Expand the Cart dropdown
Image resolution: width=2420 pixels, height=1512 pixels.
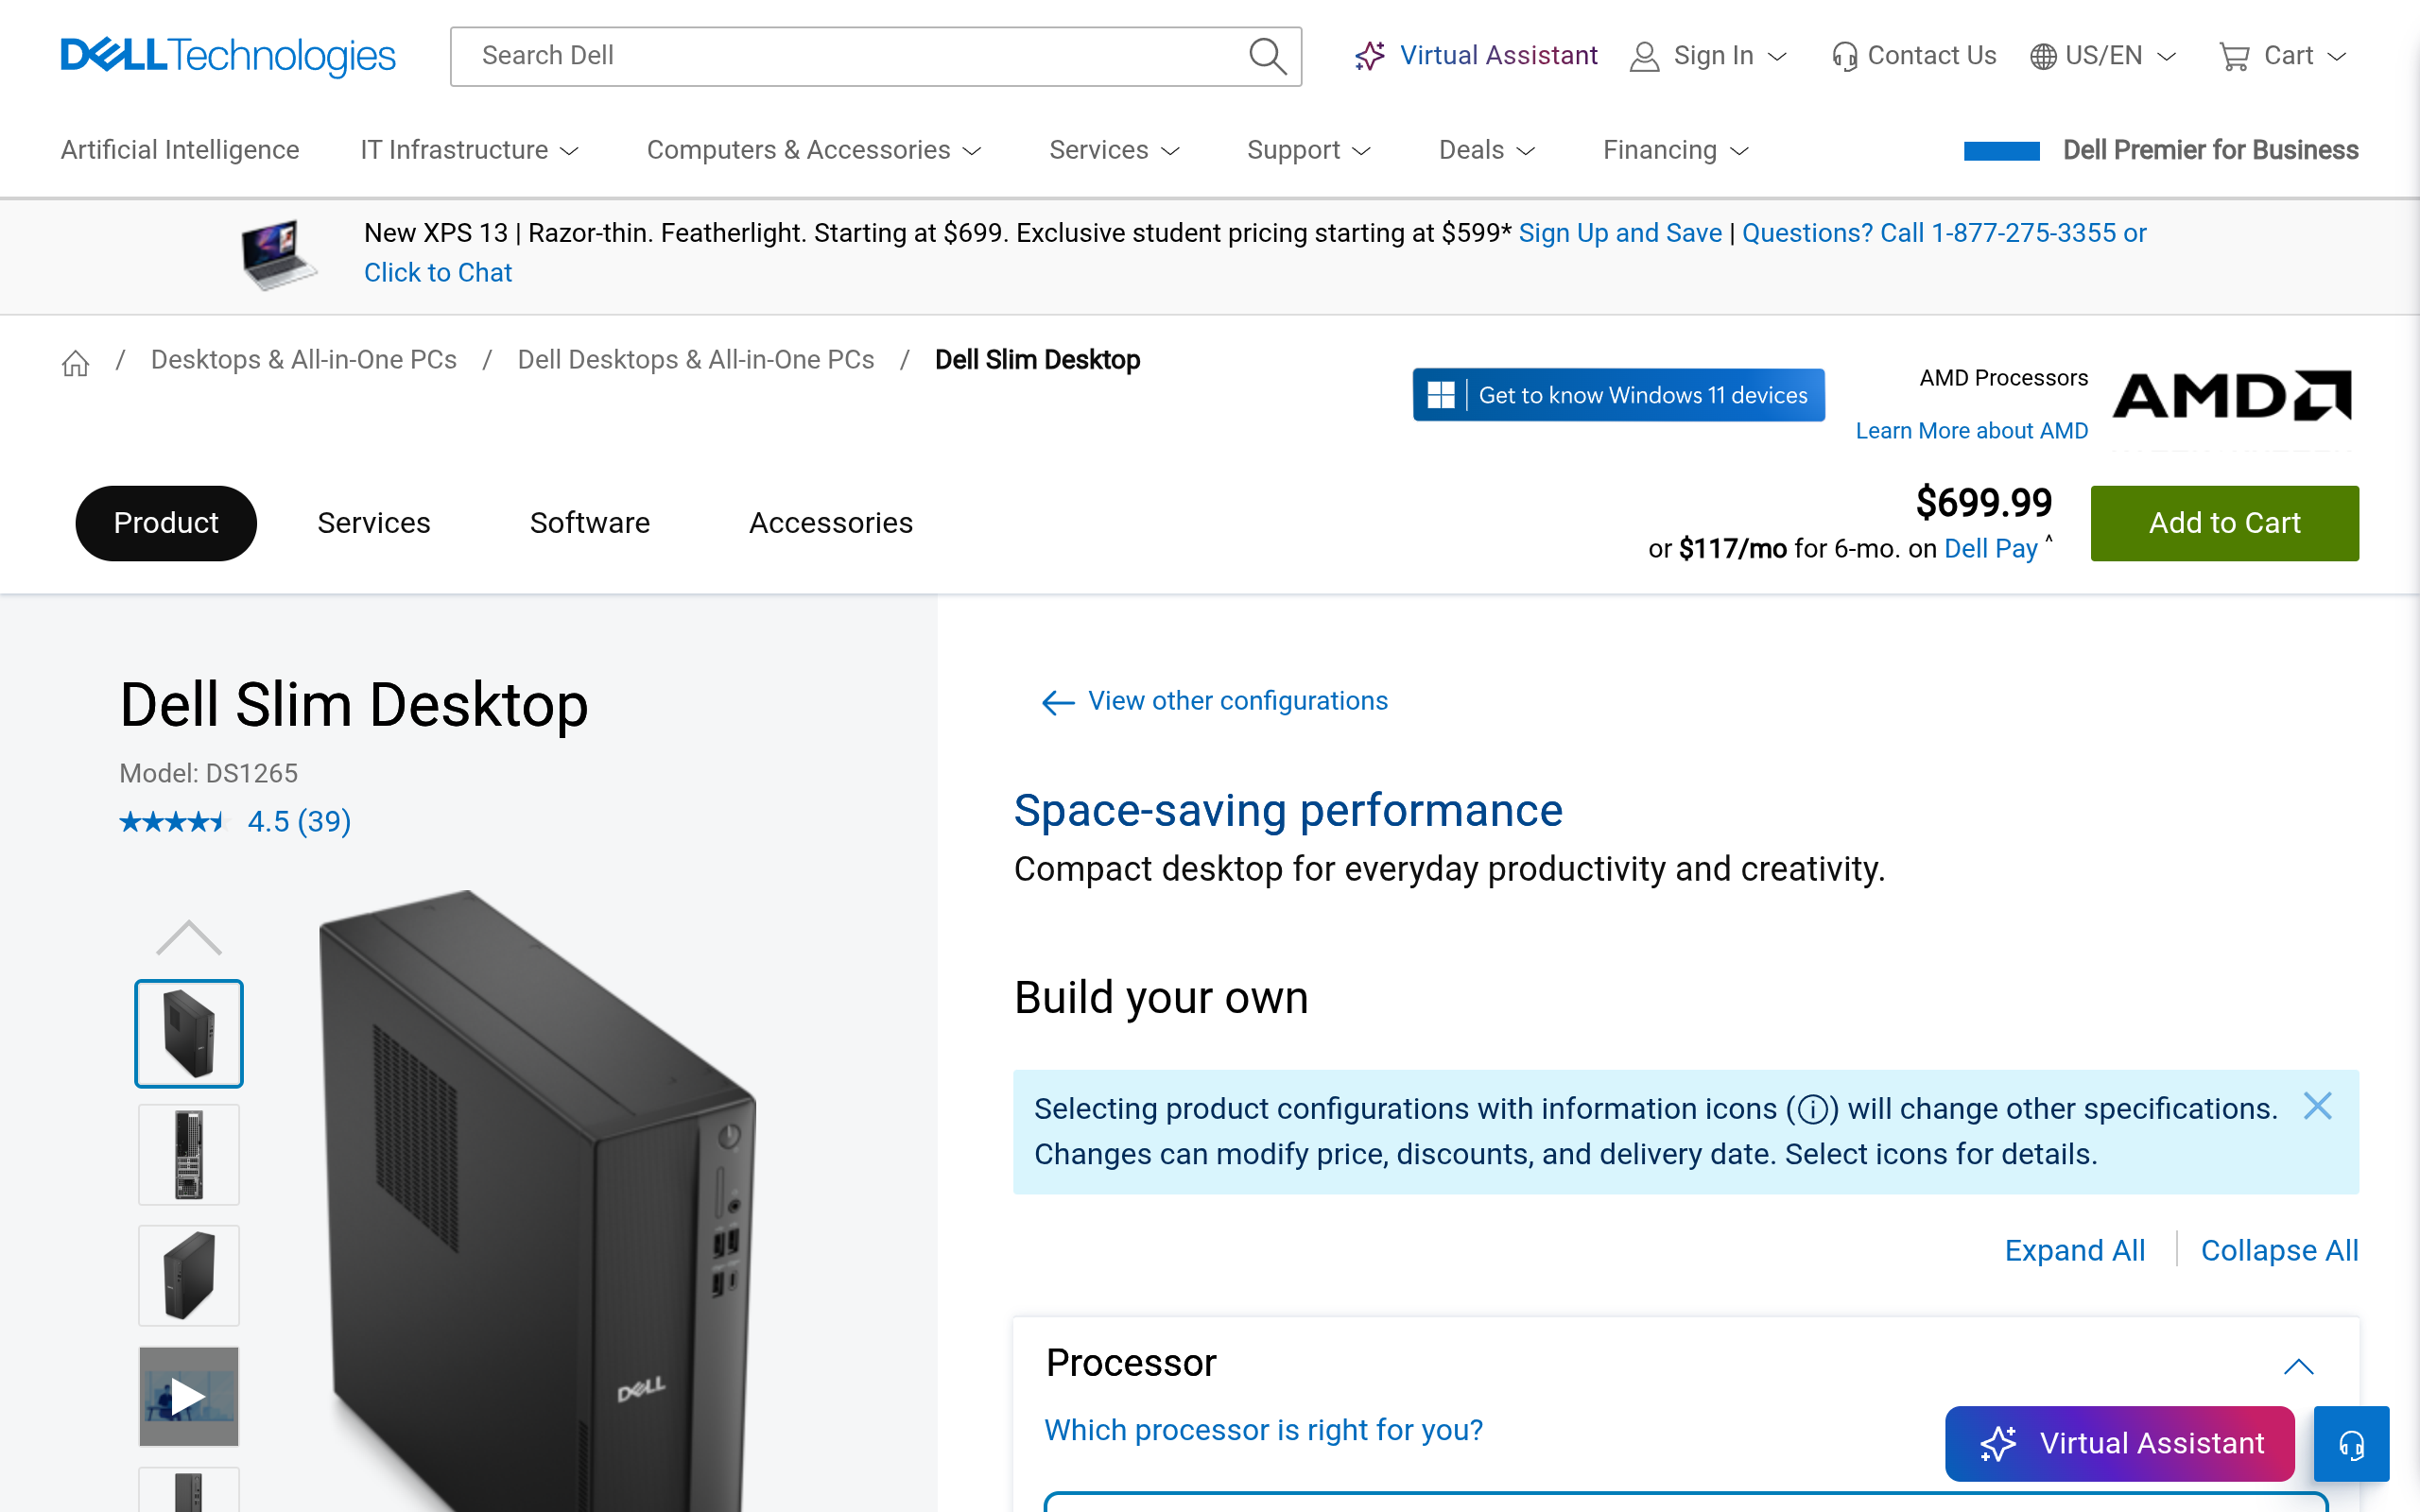(x=2337, y=57)
